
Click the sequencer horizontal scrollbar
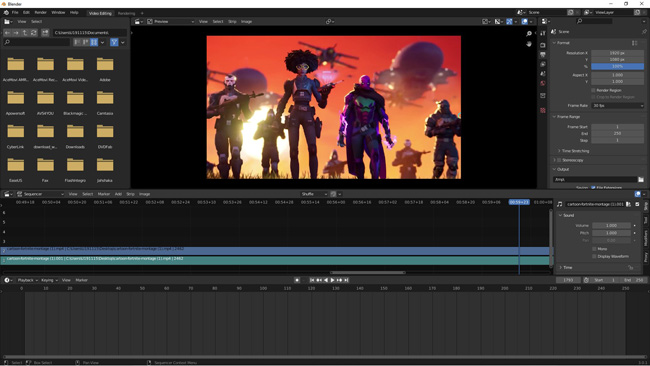368,273
